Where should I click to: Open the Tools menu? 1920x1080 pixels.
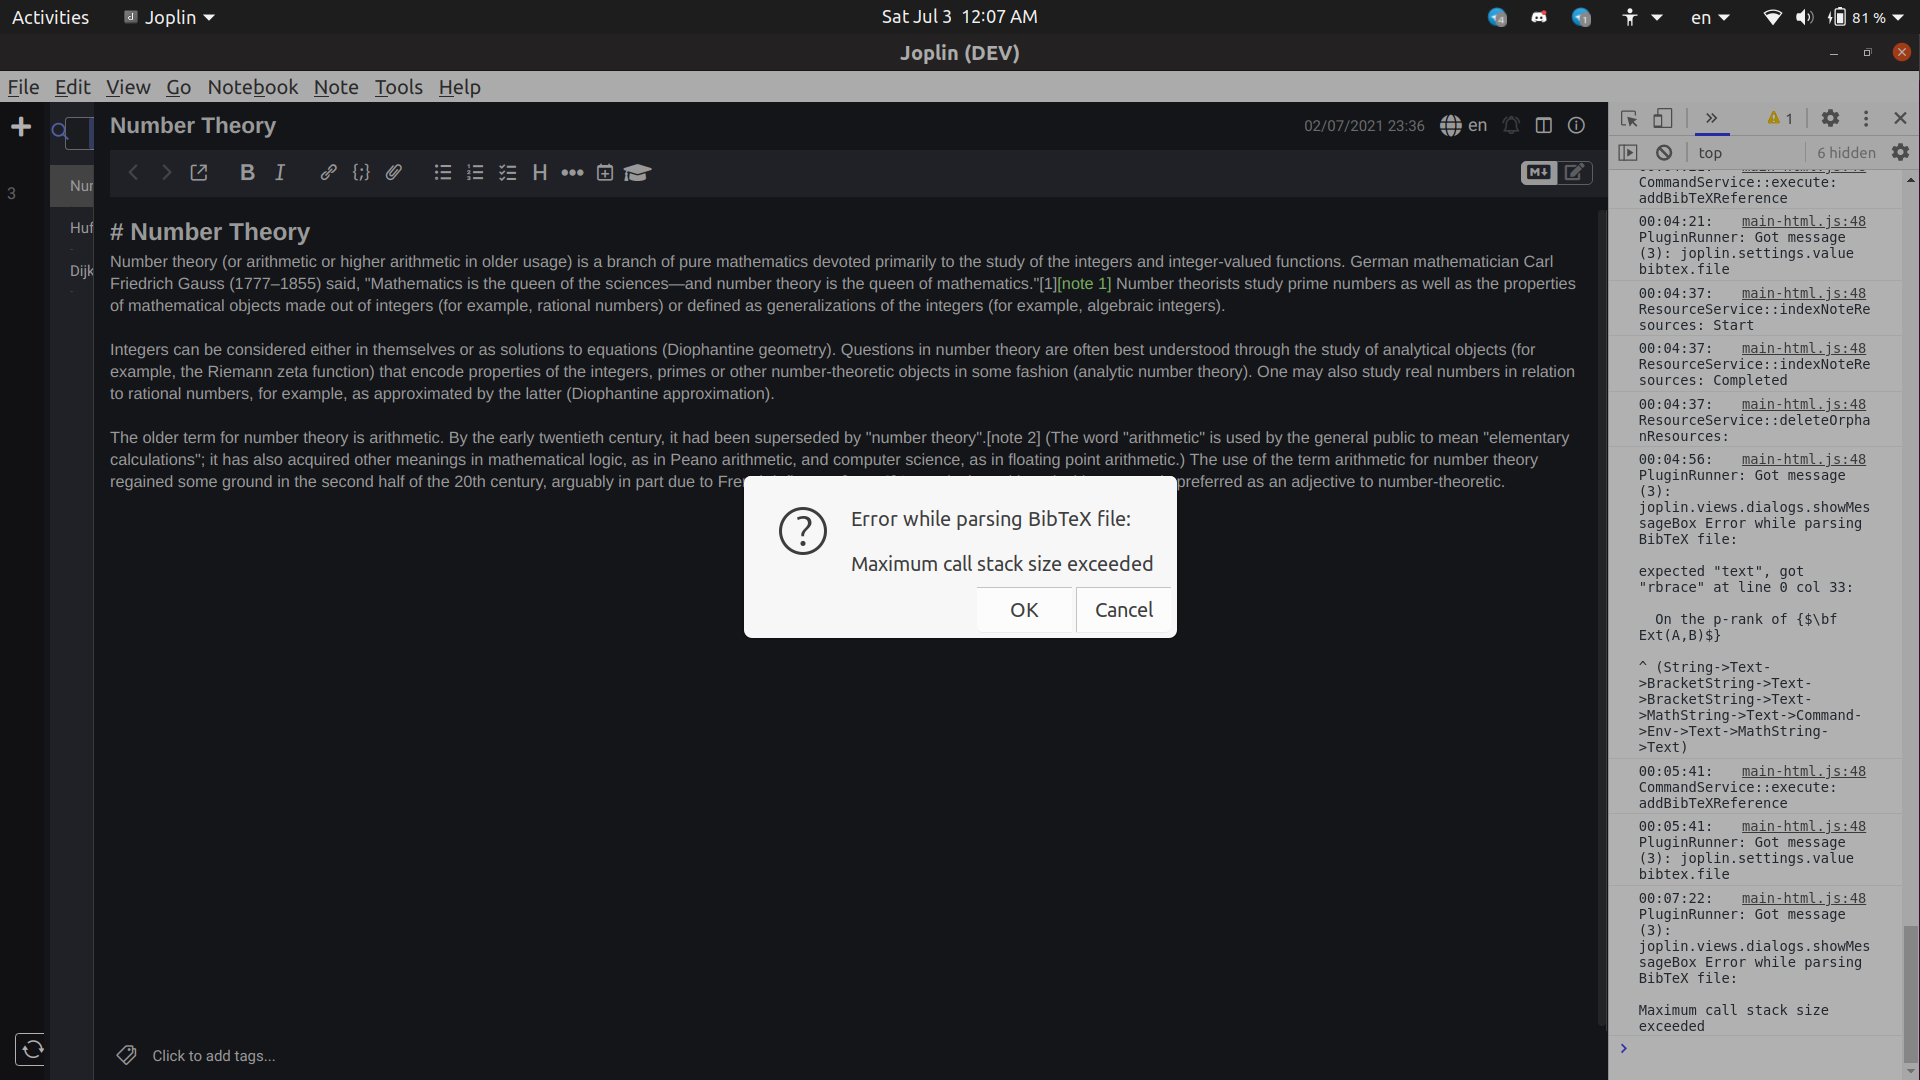pos(398,87)
